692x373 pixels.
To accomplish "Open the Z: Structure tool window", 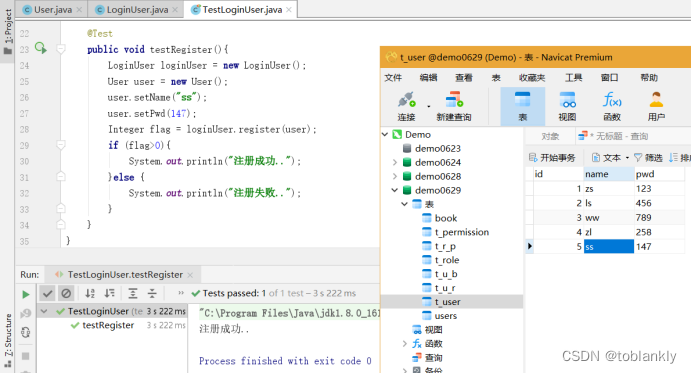I will point(8,340).
